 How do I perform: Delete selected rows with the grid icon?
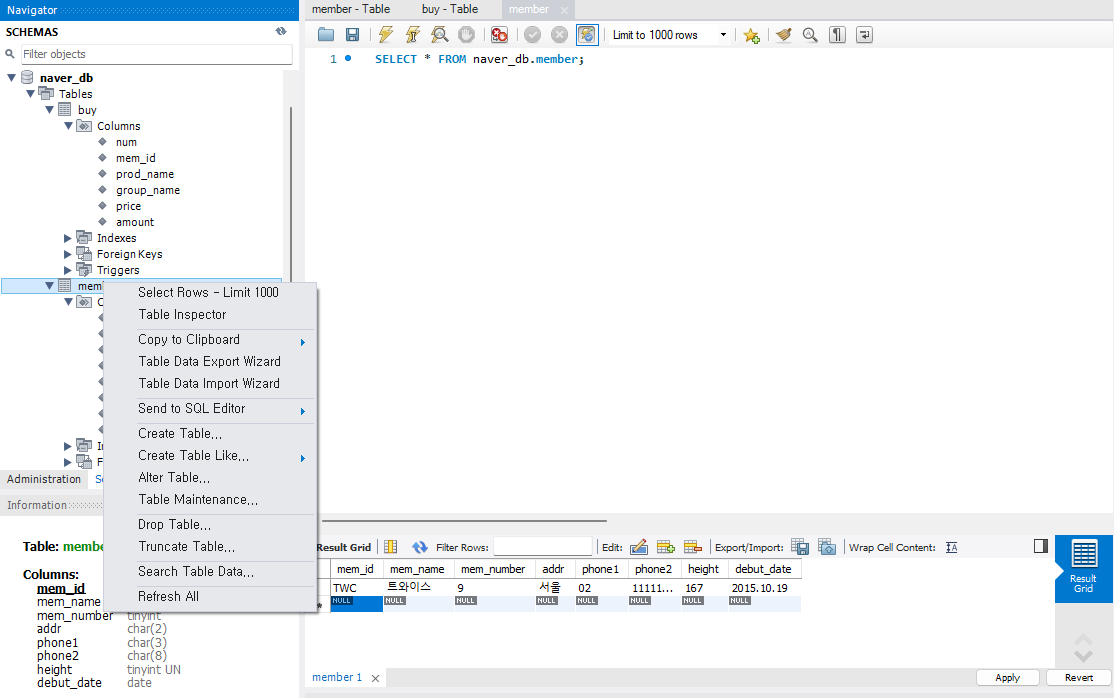(x=693, y=547)
